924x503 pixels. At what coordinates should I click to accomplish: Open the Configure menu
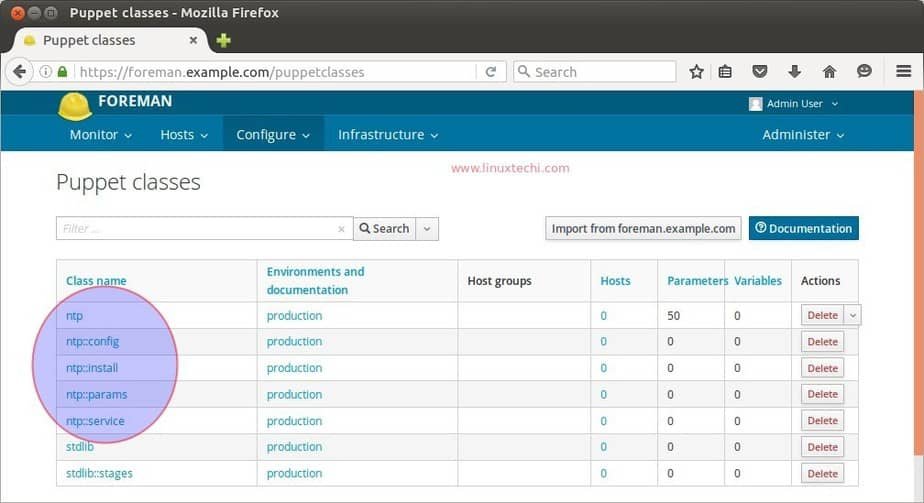273,135
